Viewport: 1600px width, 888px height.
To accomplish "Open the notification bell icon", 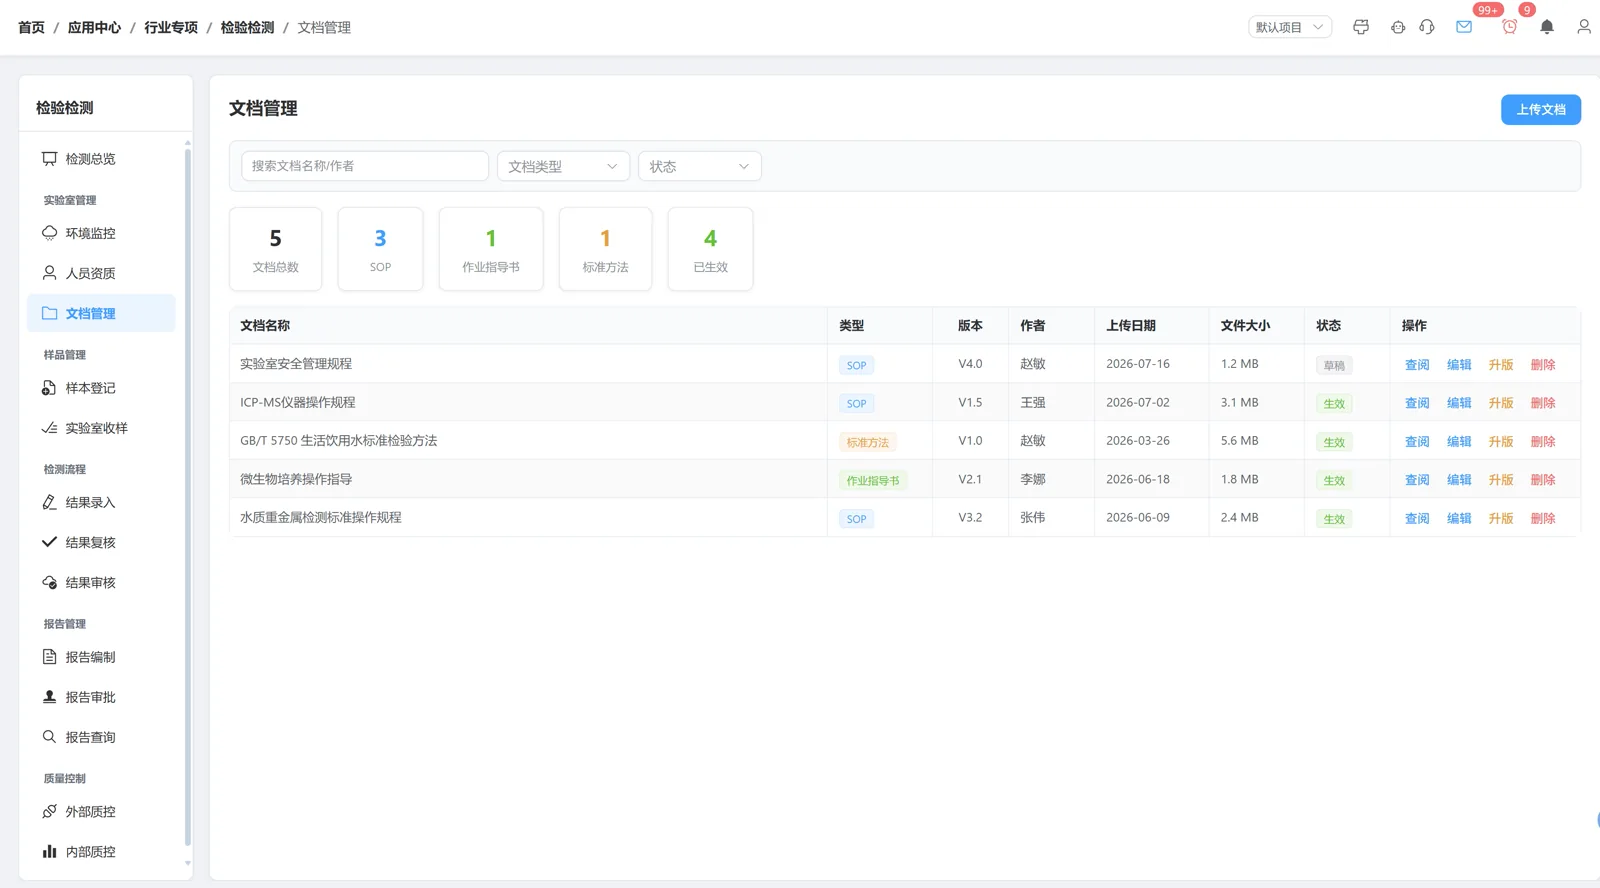I will coord(1547,27).
